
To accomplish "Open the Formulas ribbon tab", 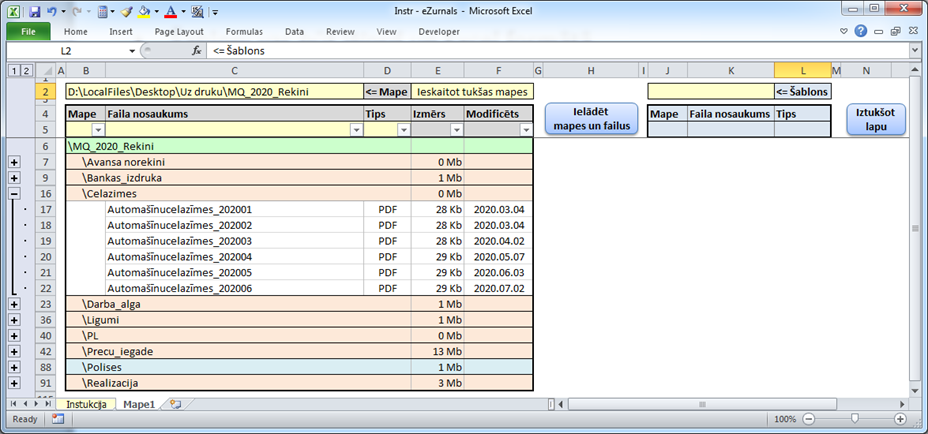I will tap(244, 32).
